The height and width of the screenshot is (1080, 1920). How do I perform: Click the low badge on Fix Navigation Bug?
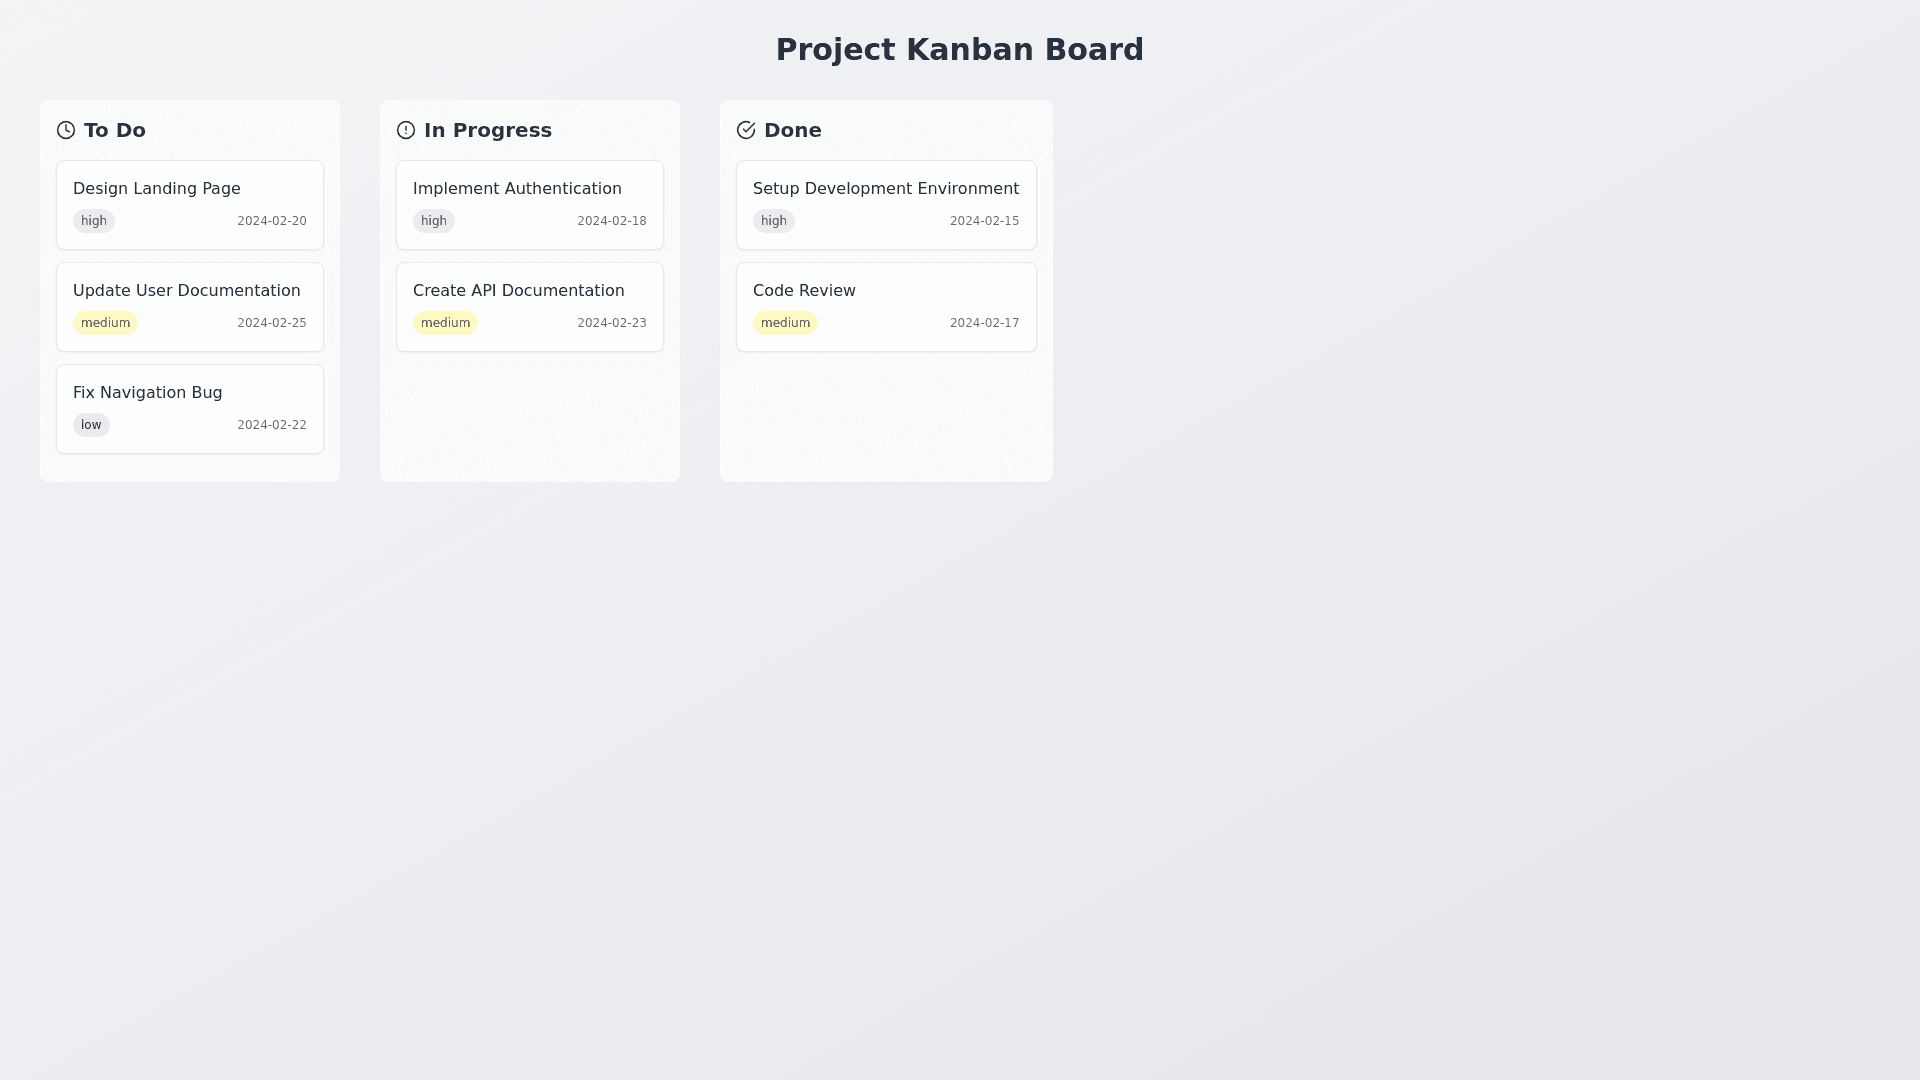tap(91, 425)
